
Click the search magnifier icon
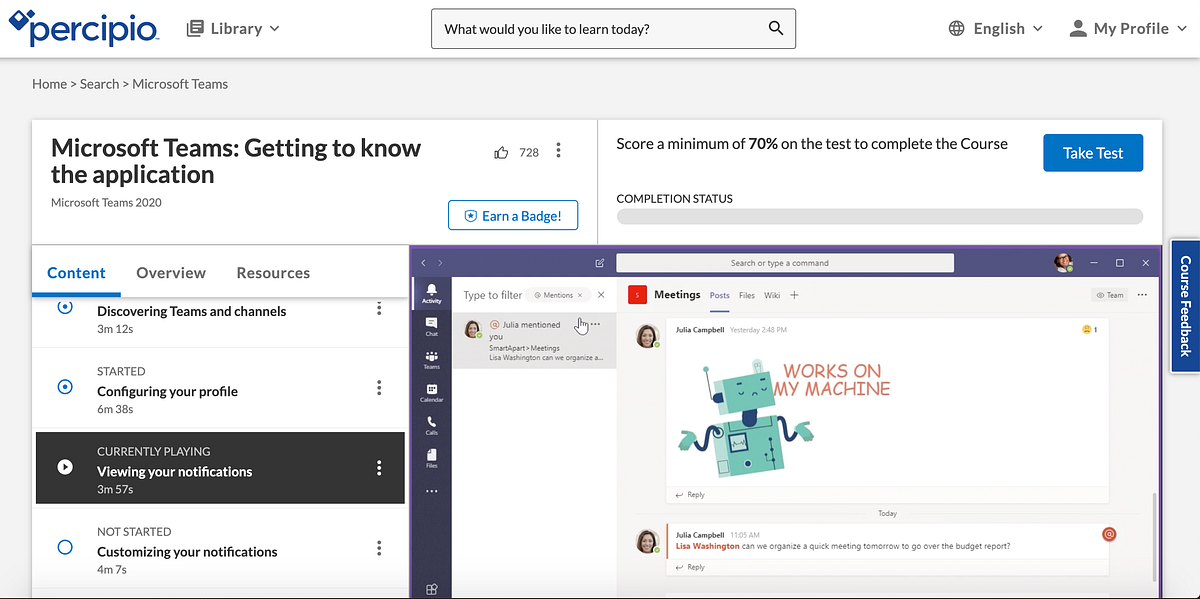[x=776, y=29]
